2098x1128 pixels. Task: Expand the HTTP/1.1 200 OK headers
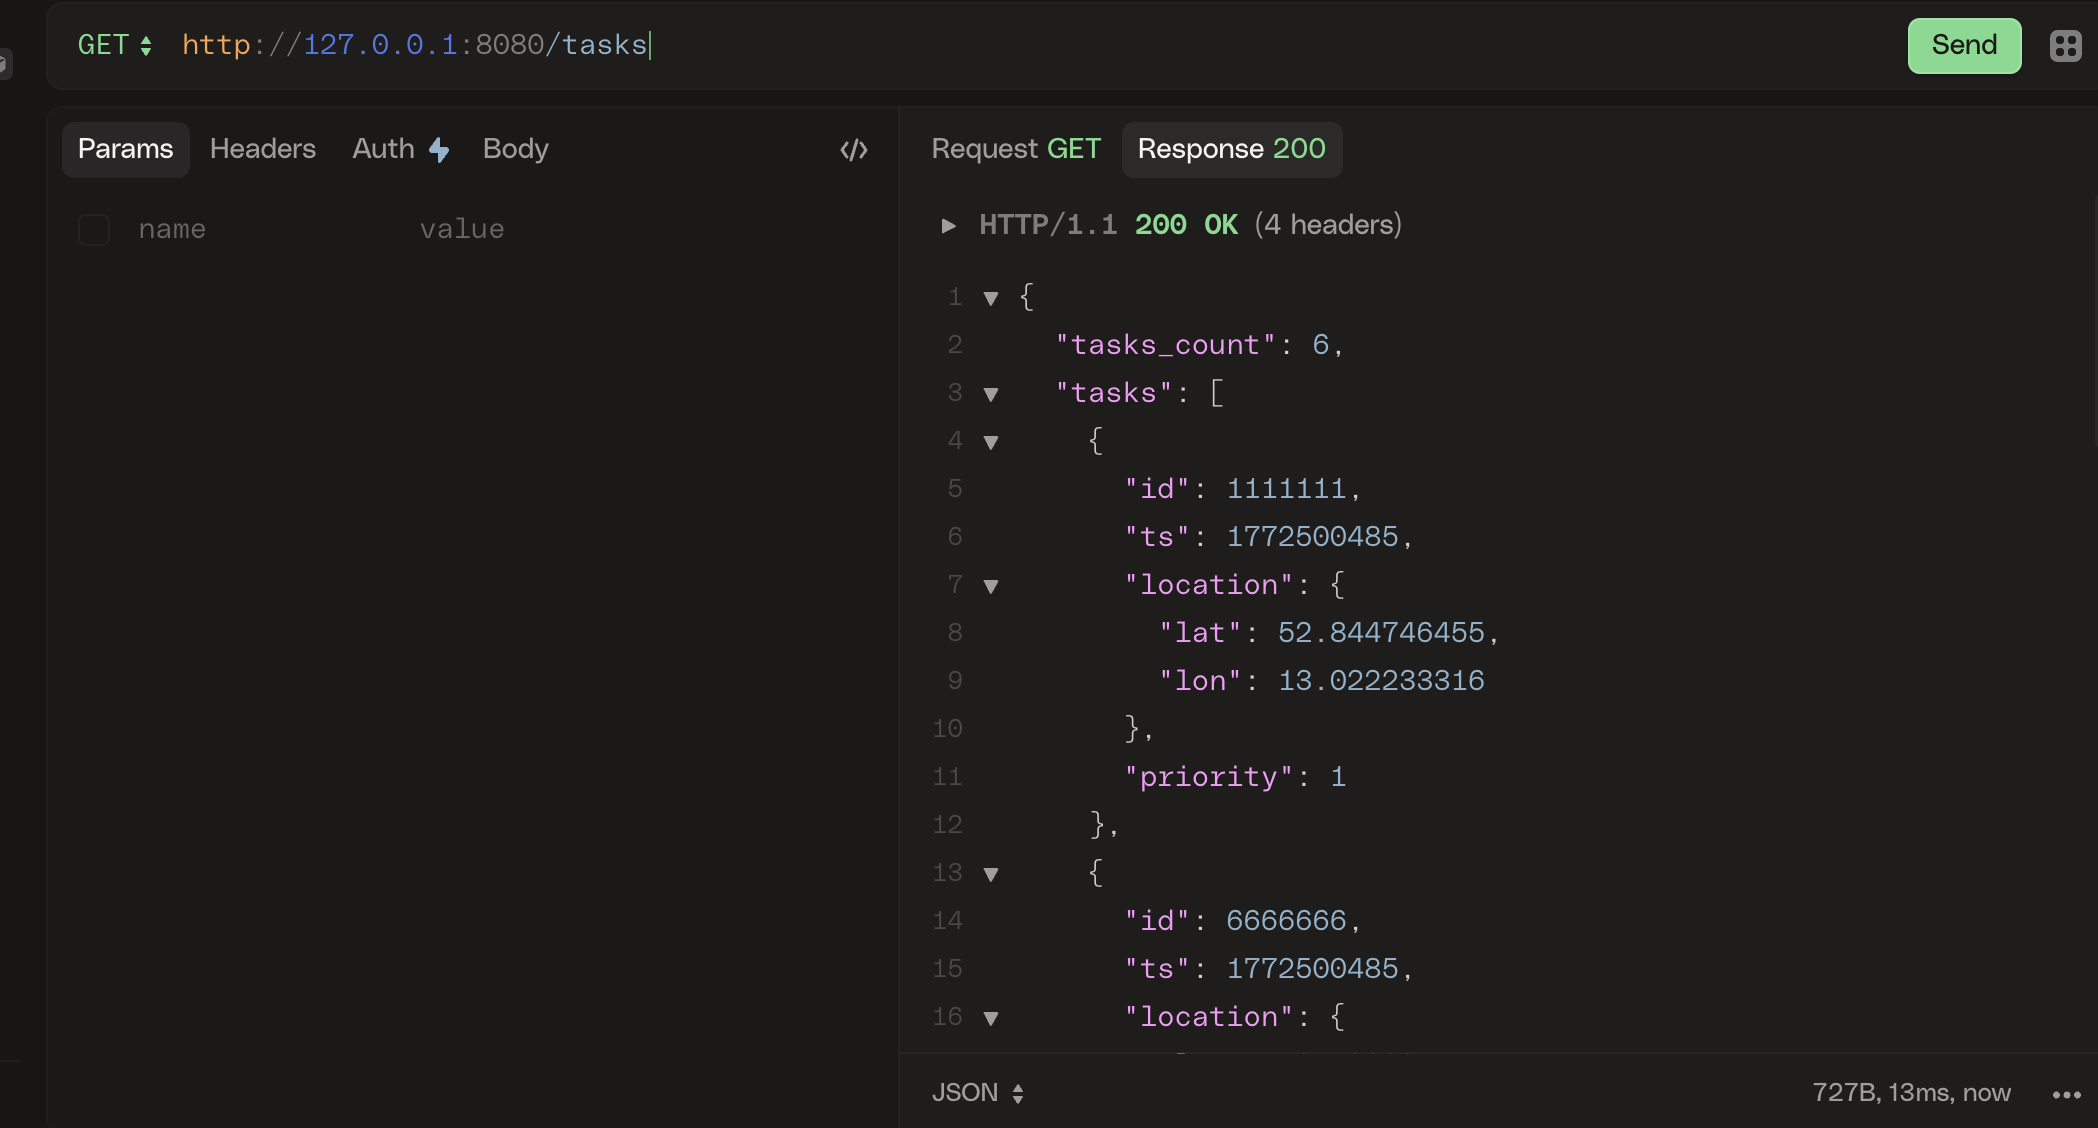tap(948, 225)
